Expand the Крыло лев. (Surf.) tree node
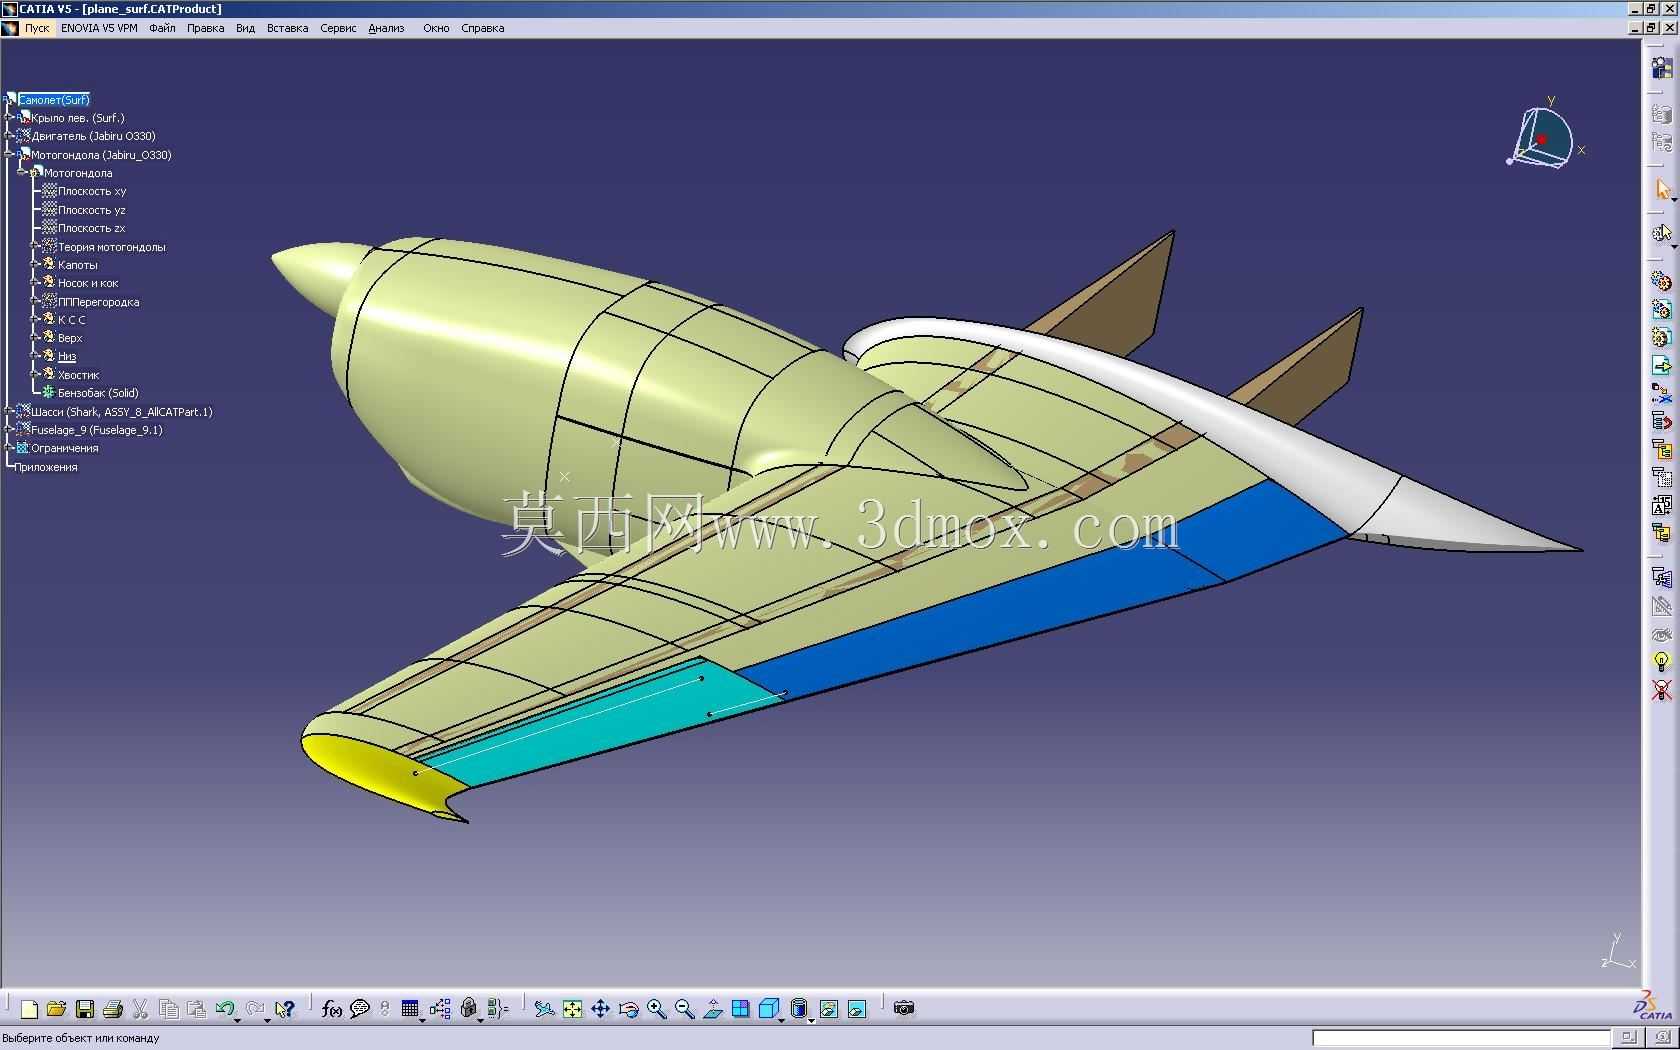This screenshot has height=1050, width=1680. (9, 118)
